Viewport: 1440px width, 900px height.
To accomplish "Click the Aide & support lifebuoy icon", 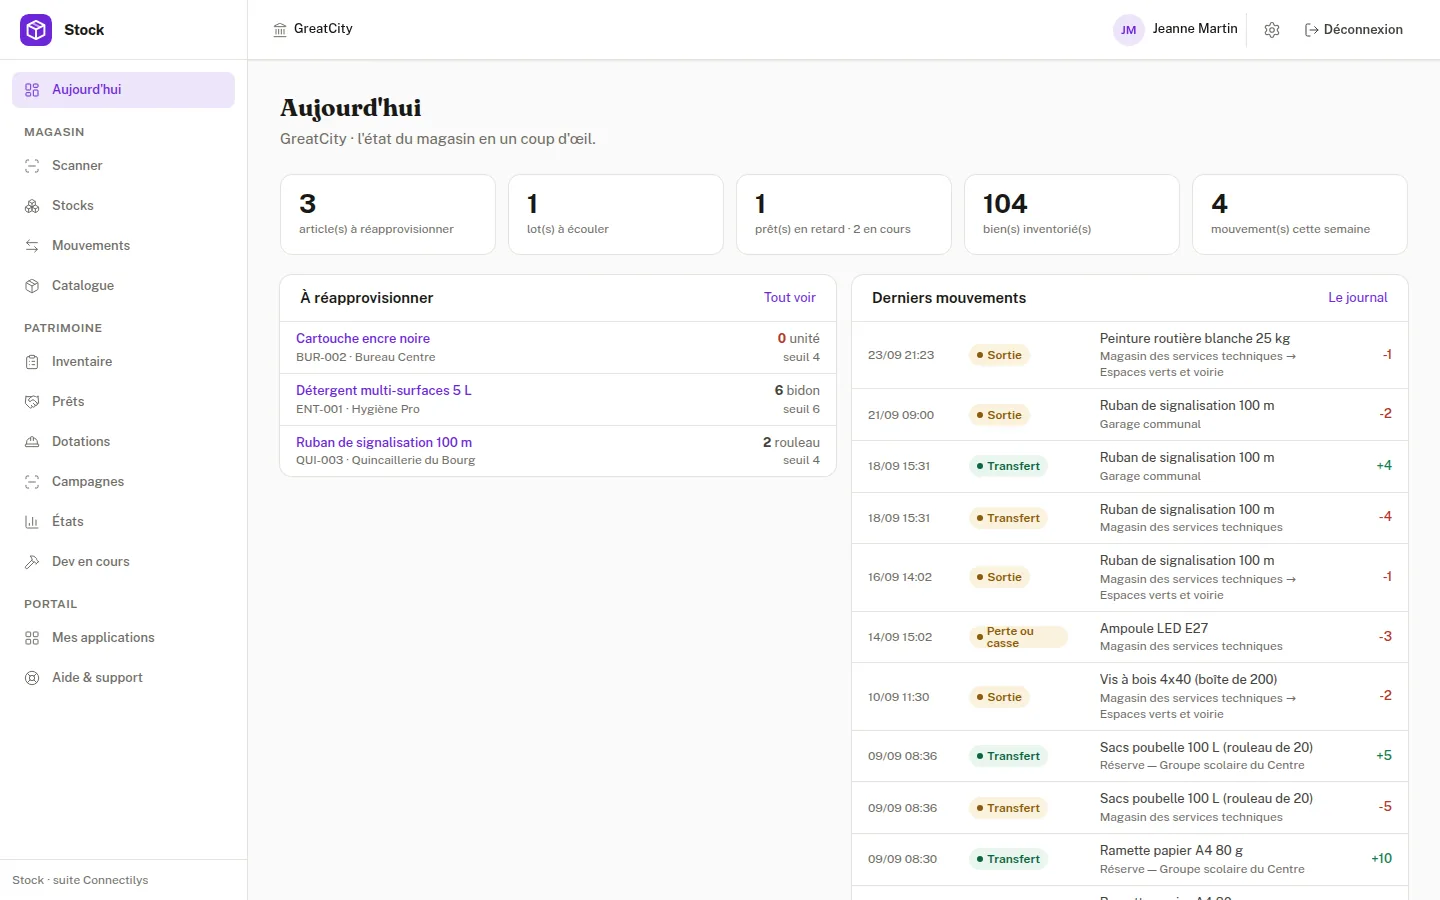I will click(32, 678).
